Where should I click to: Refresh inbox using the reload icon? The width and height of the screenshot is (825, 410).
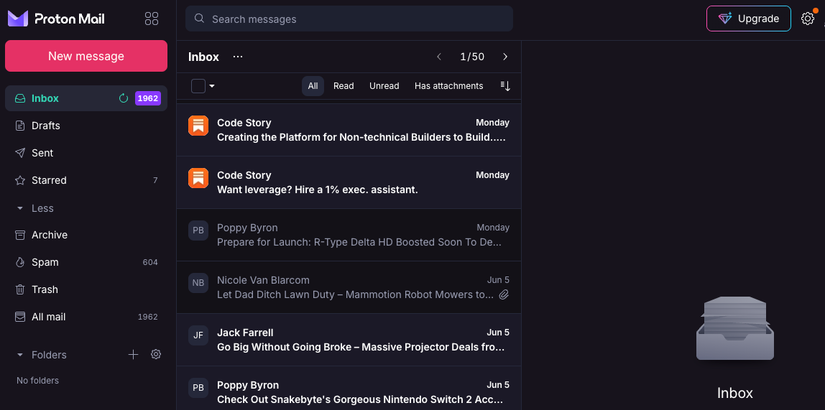click(x=124, y=98)
